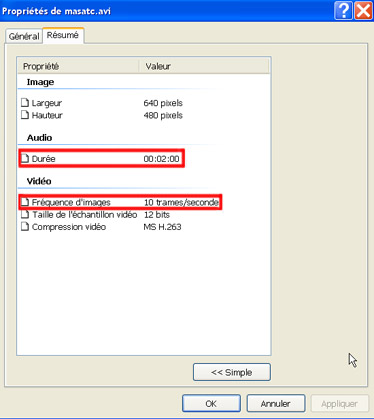The image size is (374, 419).
Task: Select the Fréquence d'images label
Action: (71, 202)
